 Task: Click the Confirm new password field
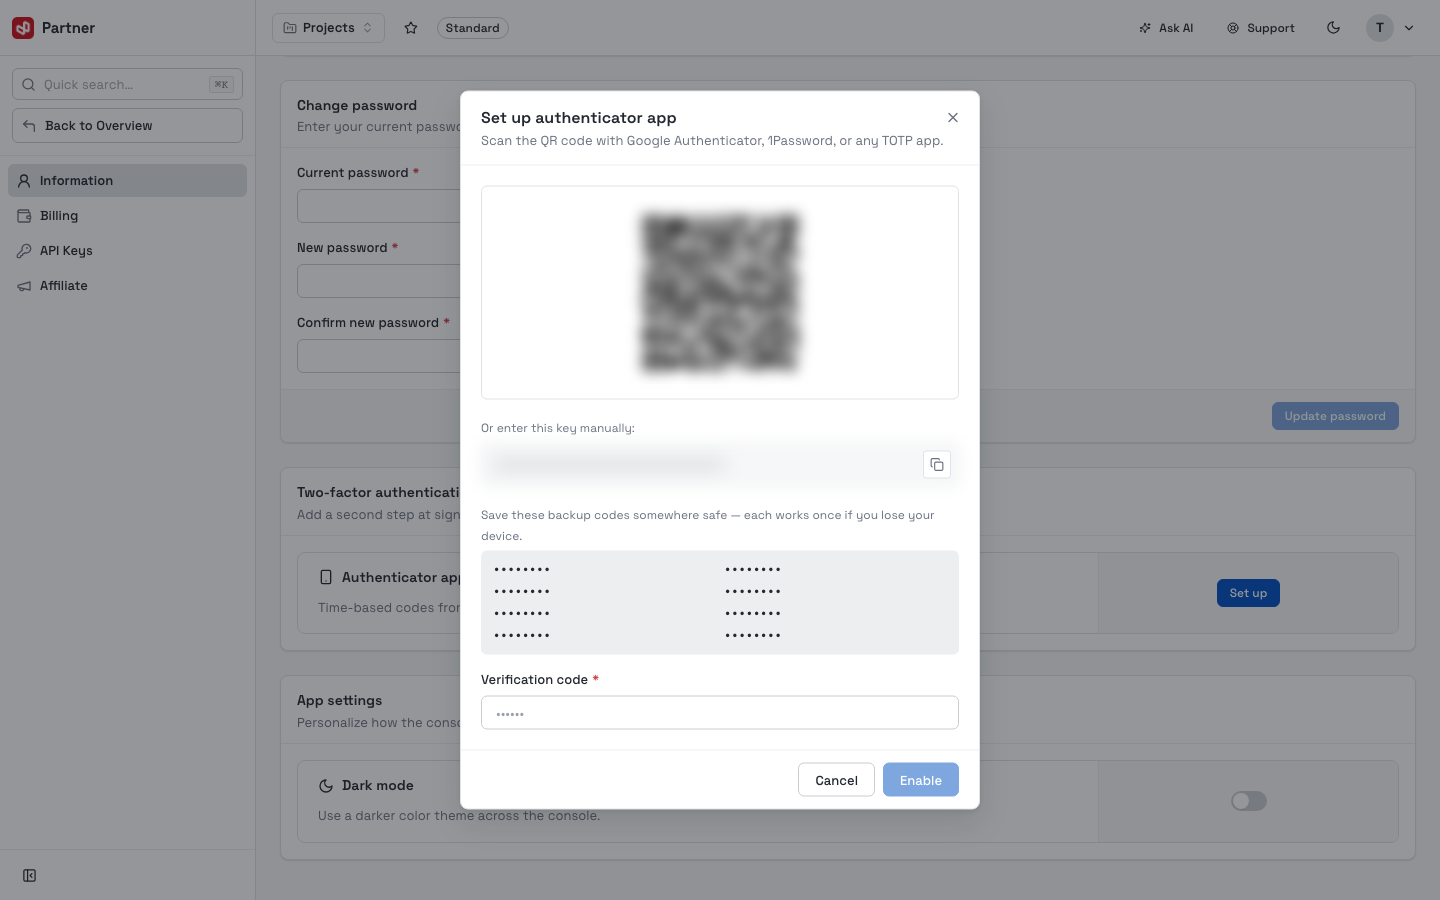coord(379,356)
